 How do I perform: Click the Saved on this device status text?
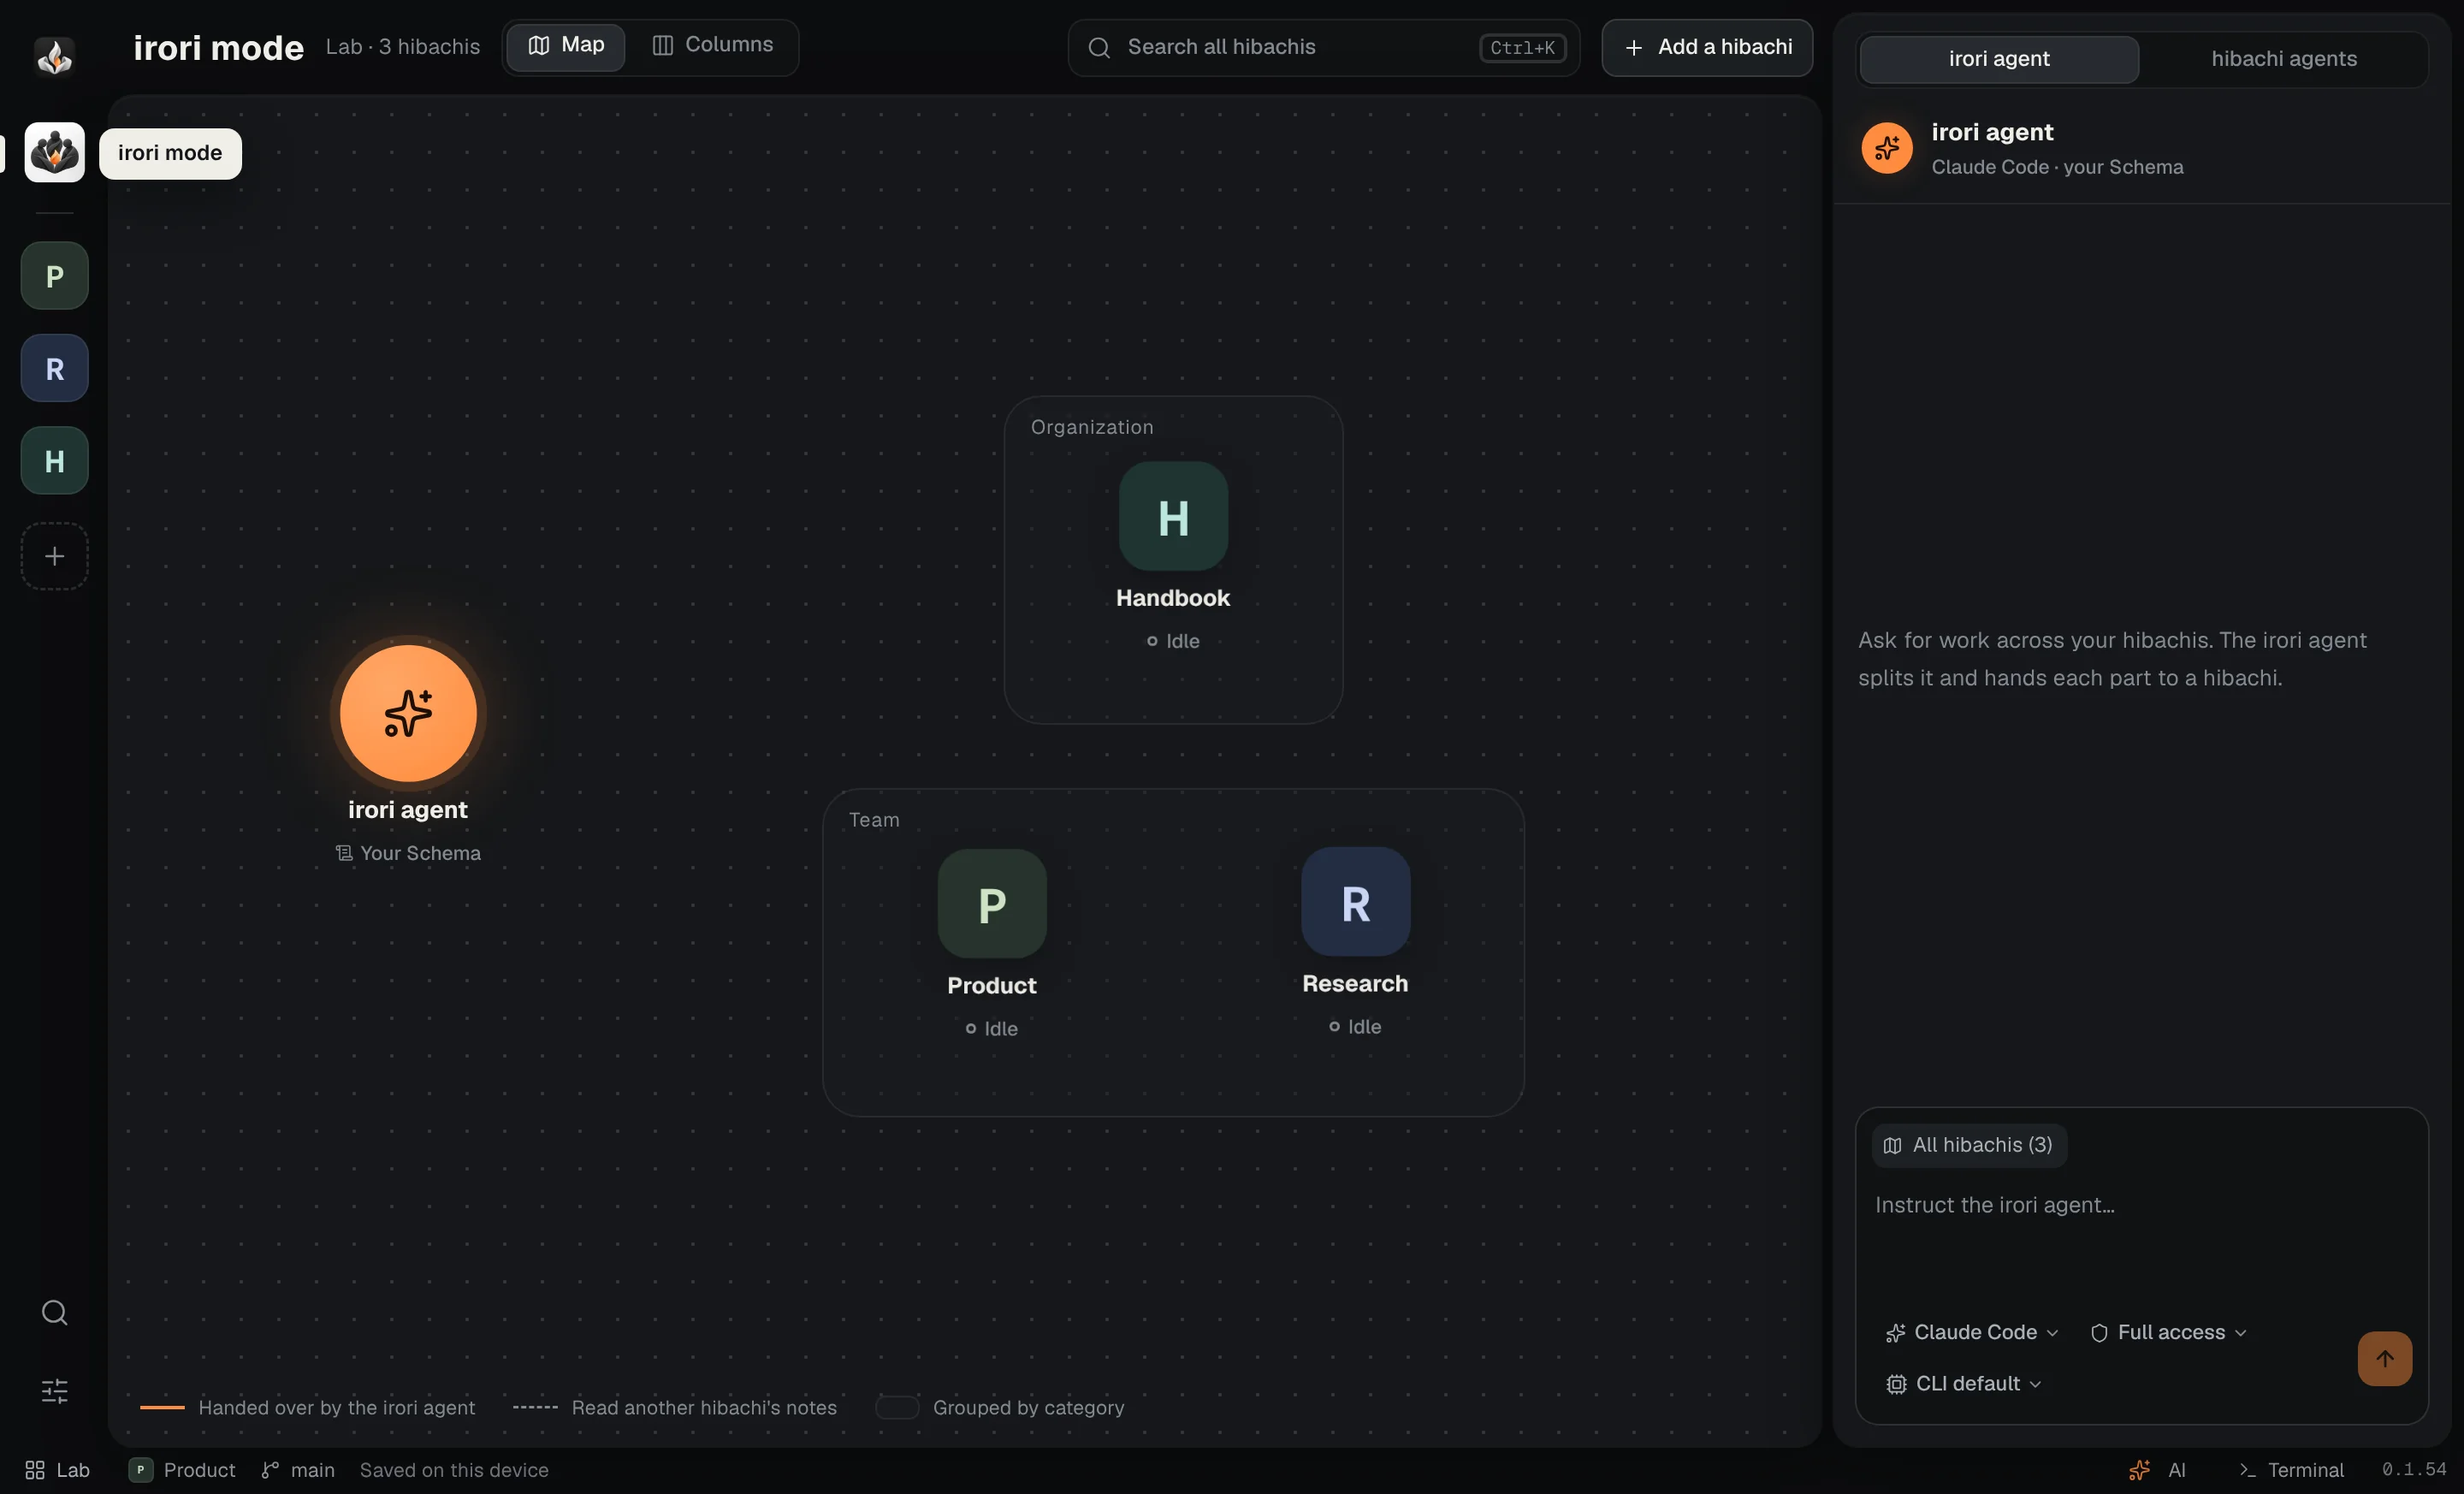pyautogui.click(x=454, y=1470)
